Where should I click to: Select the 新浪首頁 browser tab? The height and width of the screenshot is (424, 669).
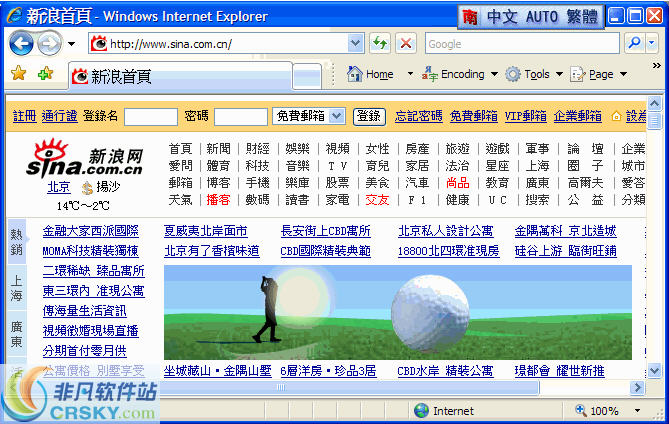[180, 76]
